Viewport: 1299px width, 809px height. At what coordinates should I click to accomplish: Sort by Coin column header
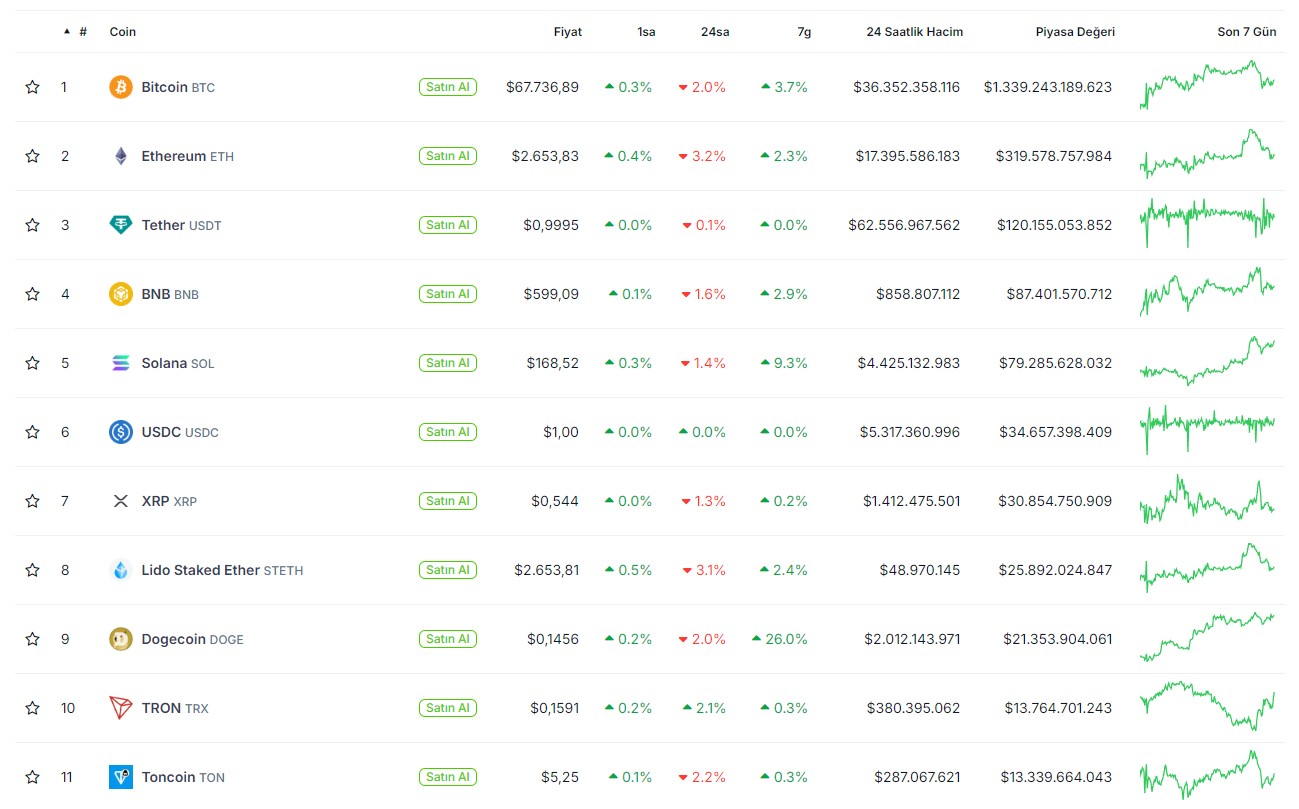[123, 32]
